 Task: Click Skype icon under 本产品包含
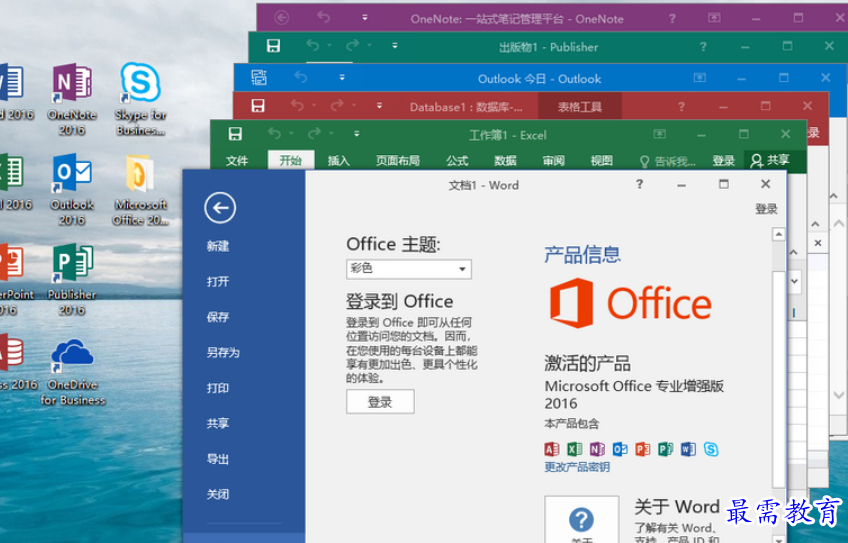tap(711, 449)
